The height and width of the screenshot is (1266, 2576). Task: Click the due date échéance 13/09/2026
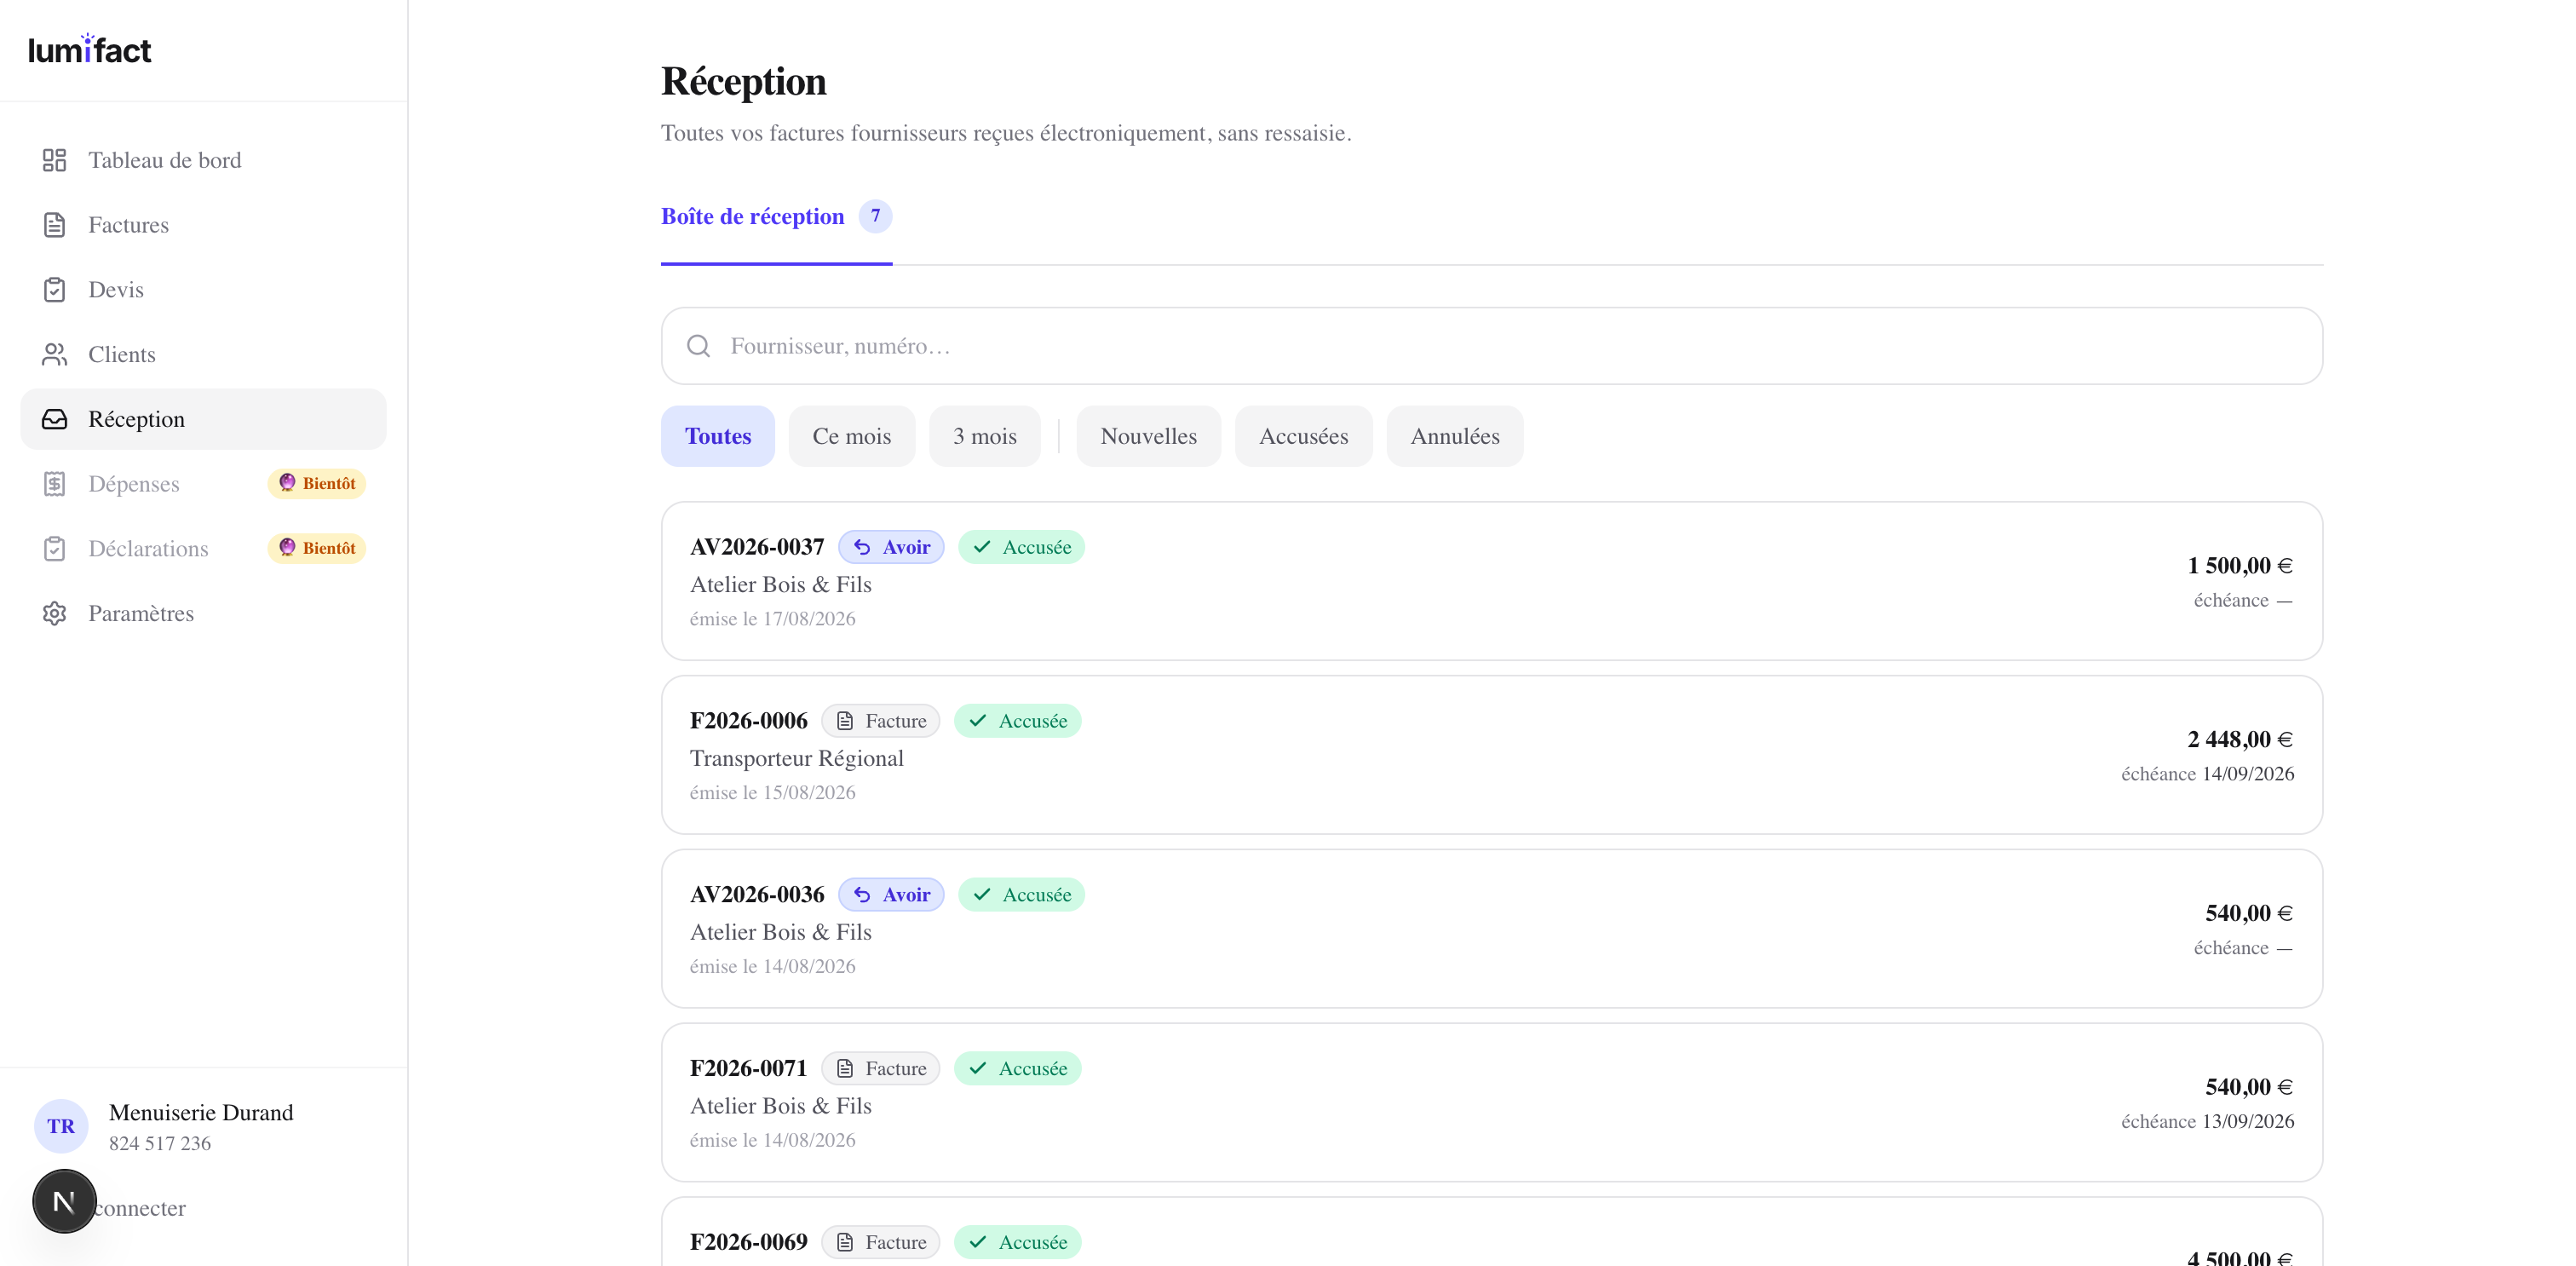[x=2207, y=1121]
